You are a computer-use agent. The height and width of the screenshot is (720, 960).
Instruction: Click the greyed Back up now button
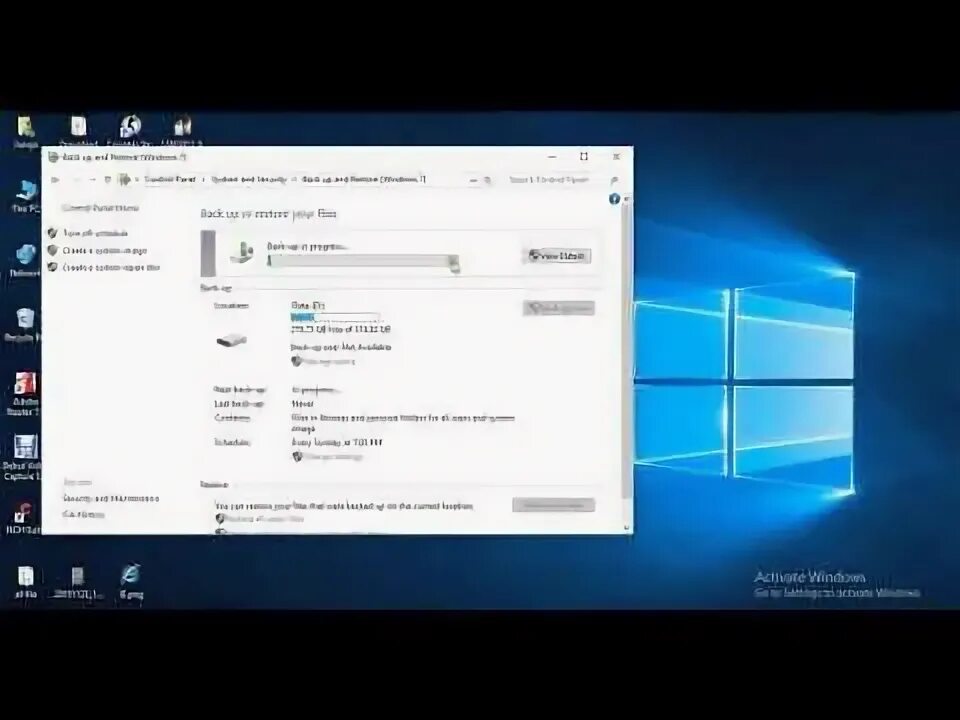[558, 308]
